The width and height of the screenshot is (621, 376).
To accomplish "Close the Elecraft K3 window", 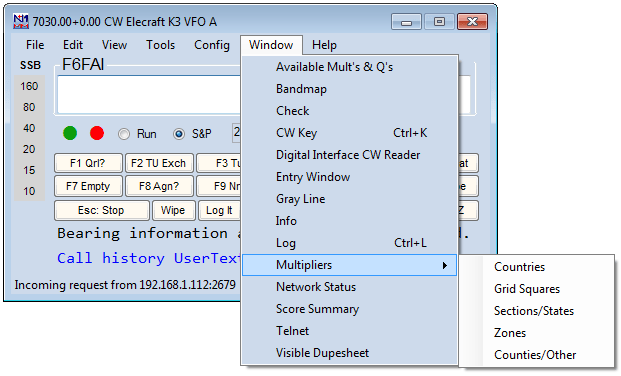I will [472, 22].
